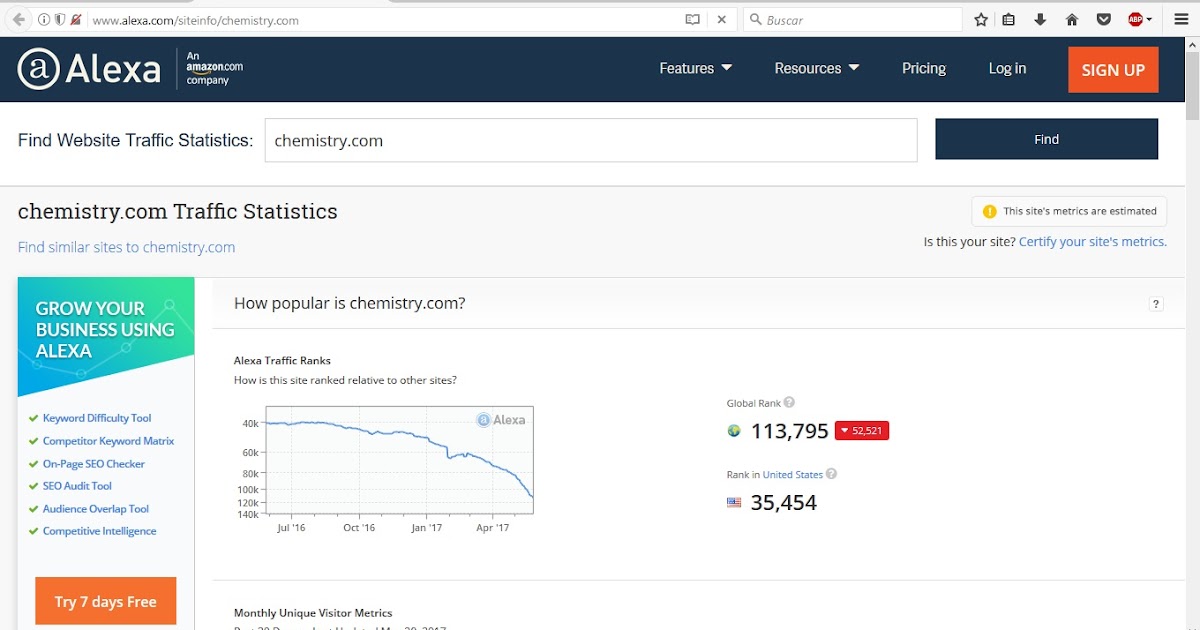Screen dimensions: 1200x630
Task: Click the Pocket icon in toolbar
Action: tap(1103, 19)
